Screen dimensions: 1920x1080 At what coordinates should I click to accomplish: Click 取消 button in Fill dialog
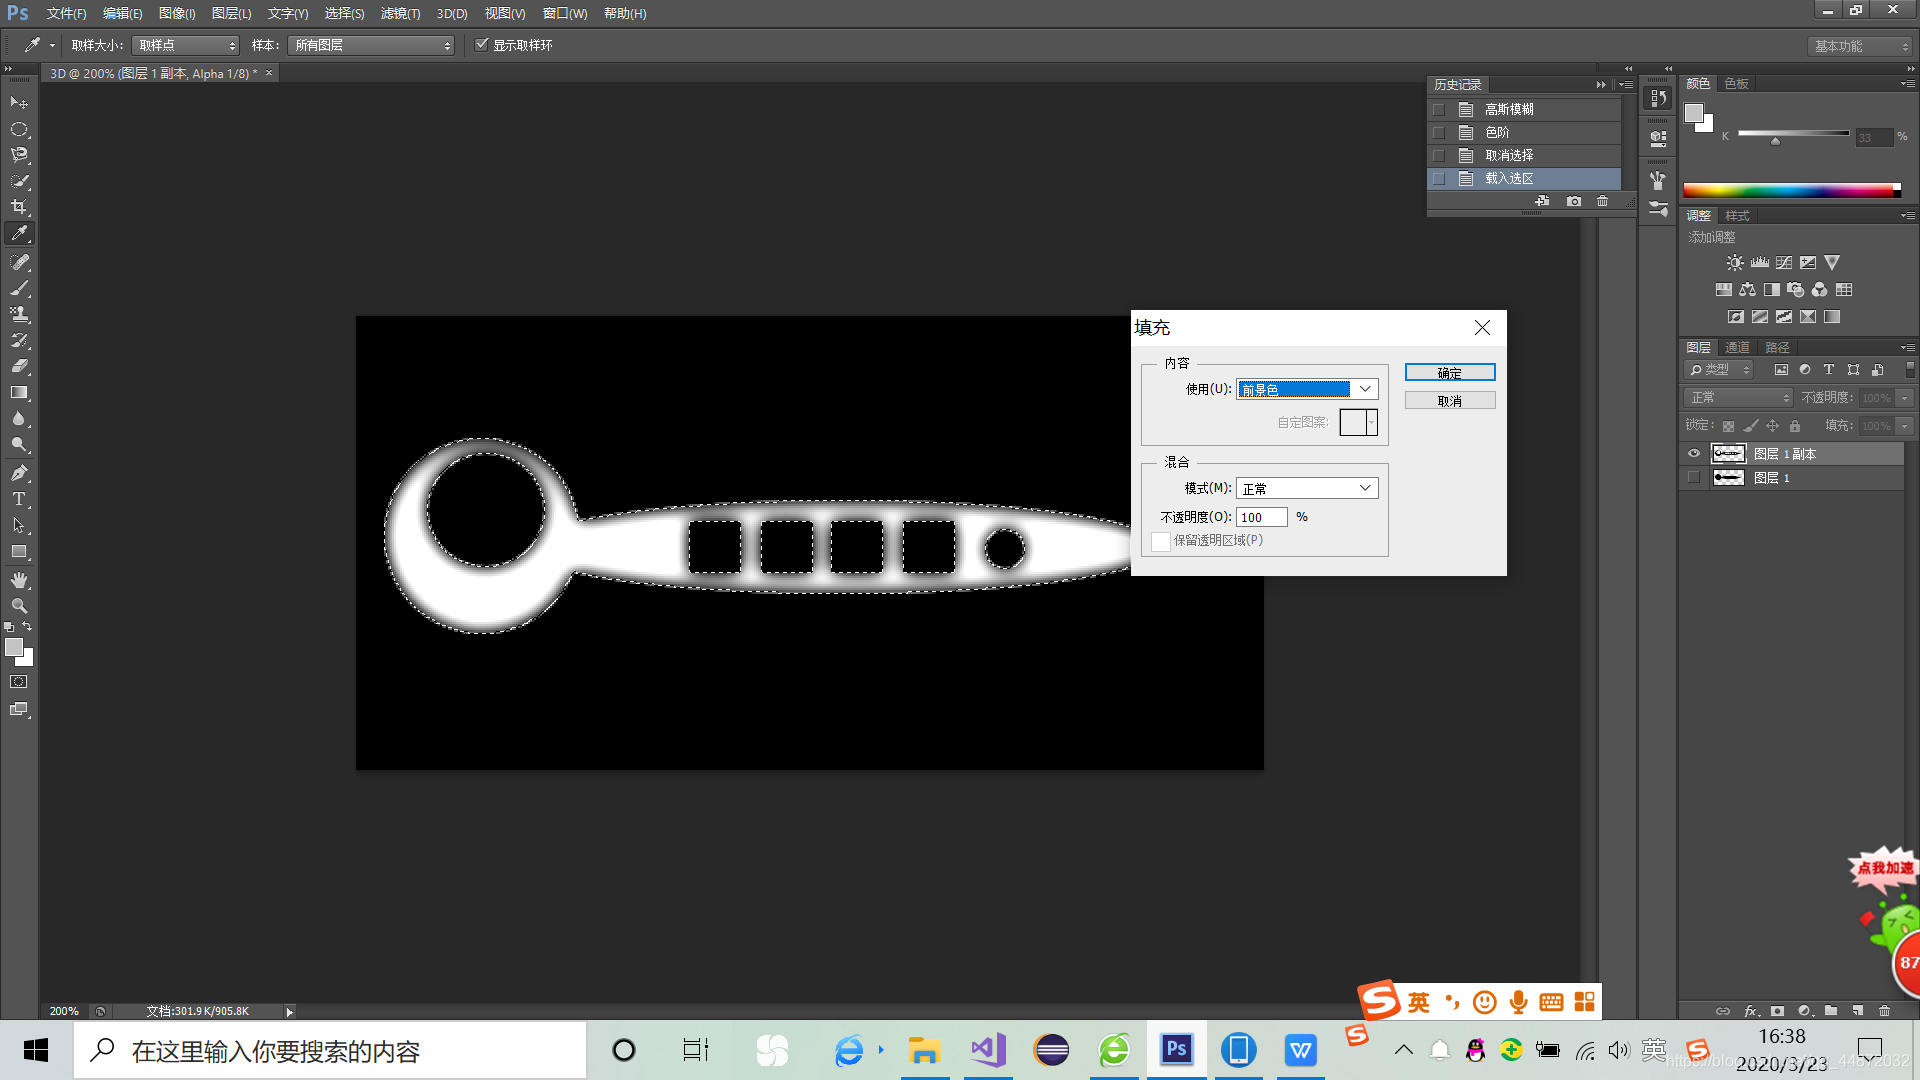[x=1449, y=400]
